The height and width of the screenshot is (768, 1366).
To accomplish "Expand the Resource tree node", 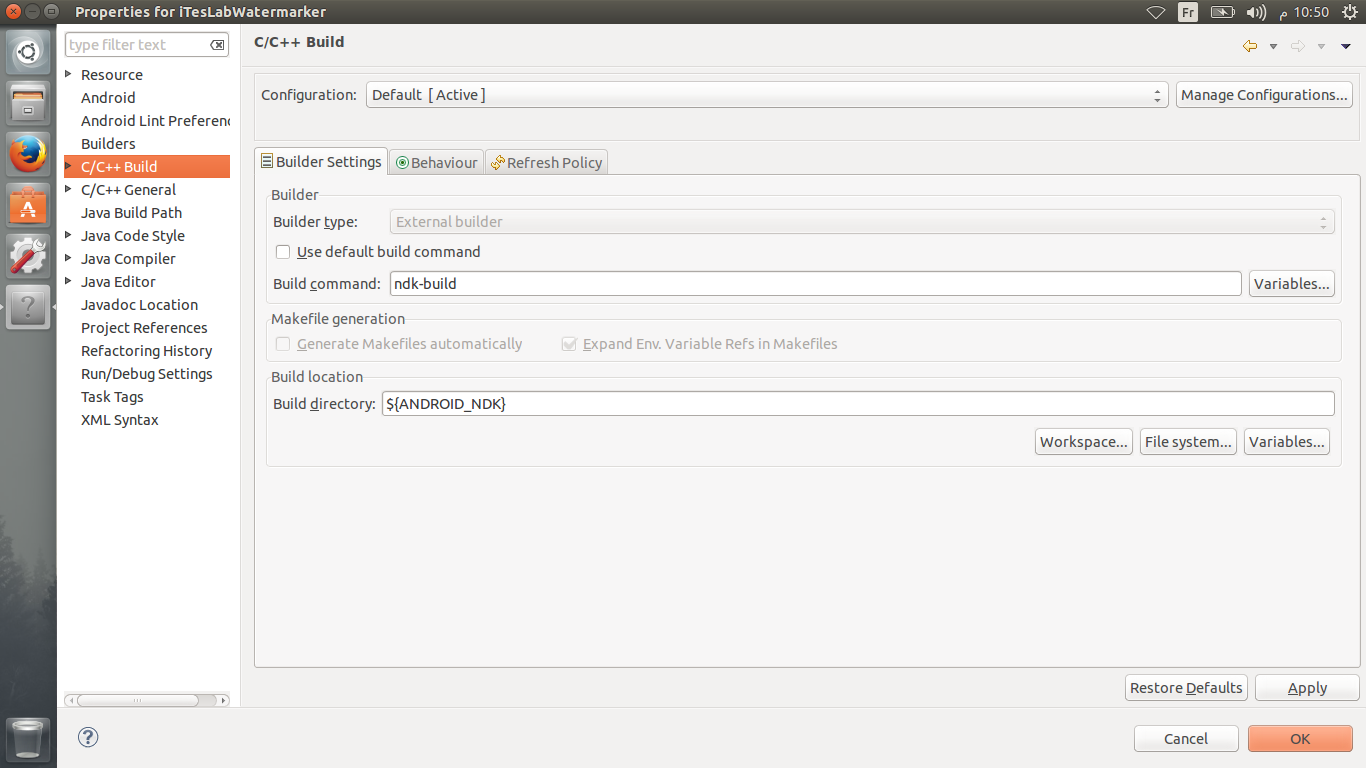I will point(68,74).
